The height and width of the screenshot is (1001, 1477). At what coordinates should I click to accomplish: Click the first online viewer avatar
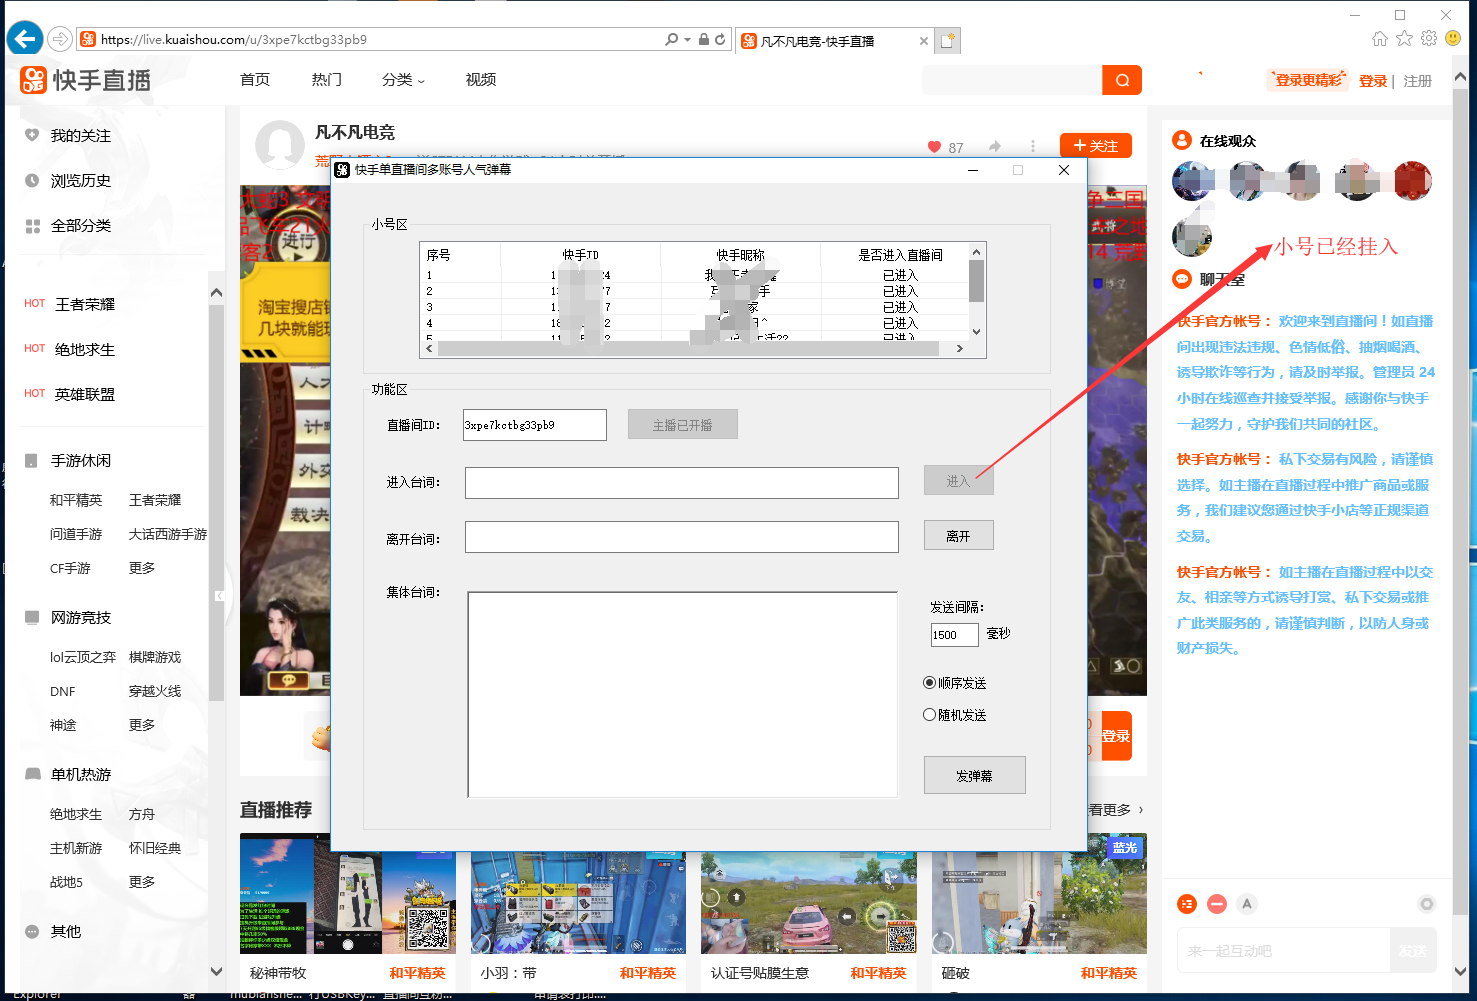tap(1192, 181)
